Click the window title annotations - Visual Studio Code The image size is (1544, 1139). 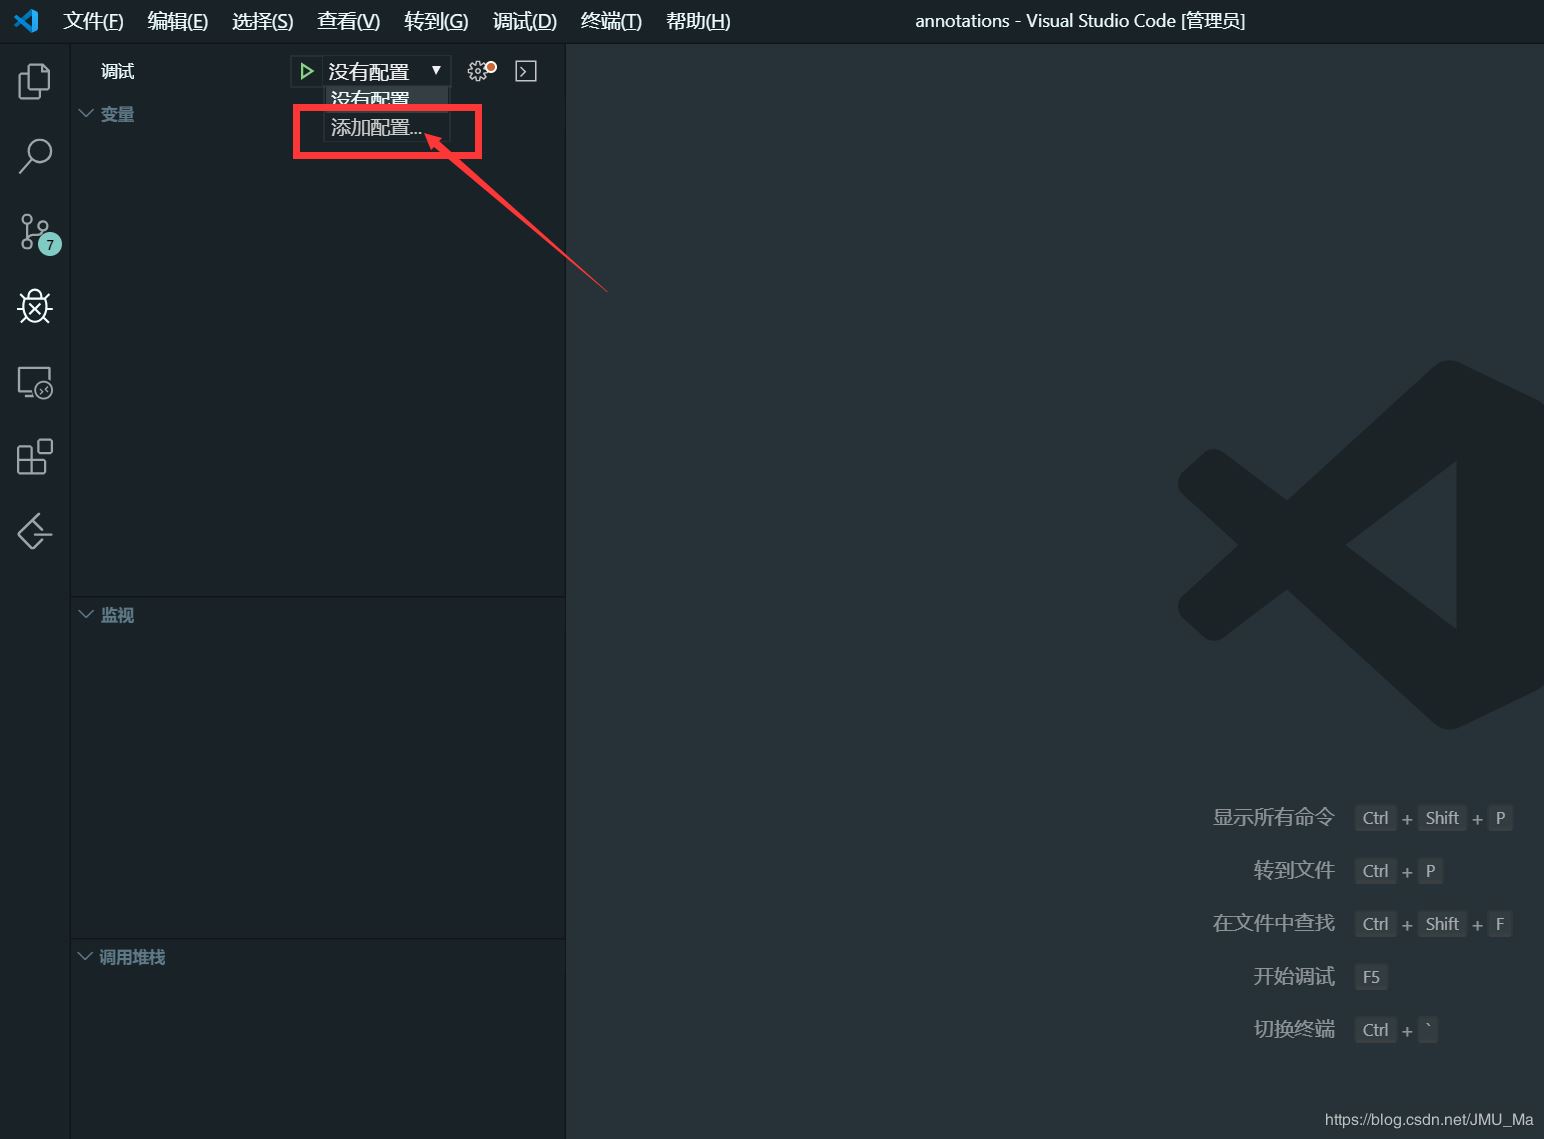click(1080, 21)
